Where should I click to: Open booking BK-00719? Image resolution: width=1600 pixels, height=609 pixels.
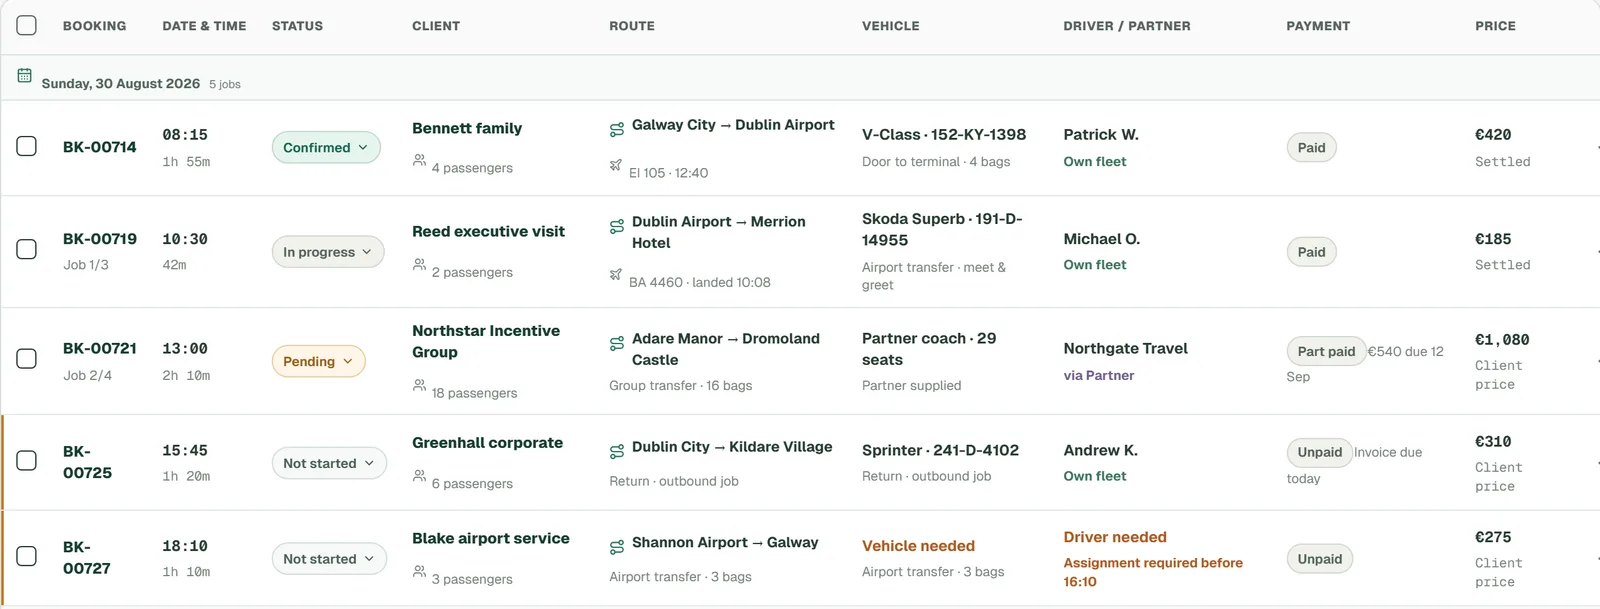[x=100, y=239]
